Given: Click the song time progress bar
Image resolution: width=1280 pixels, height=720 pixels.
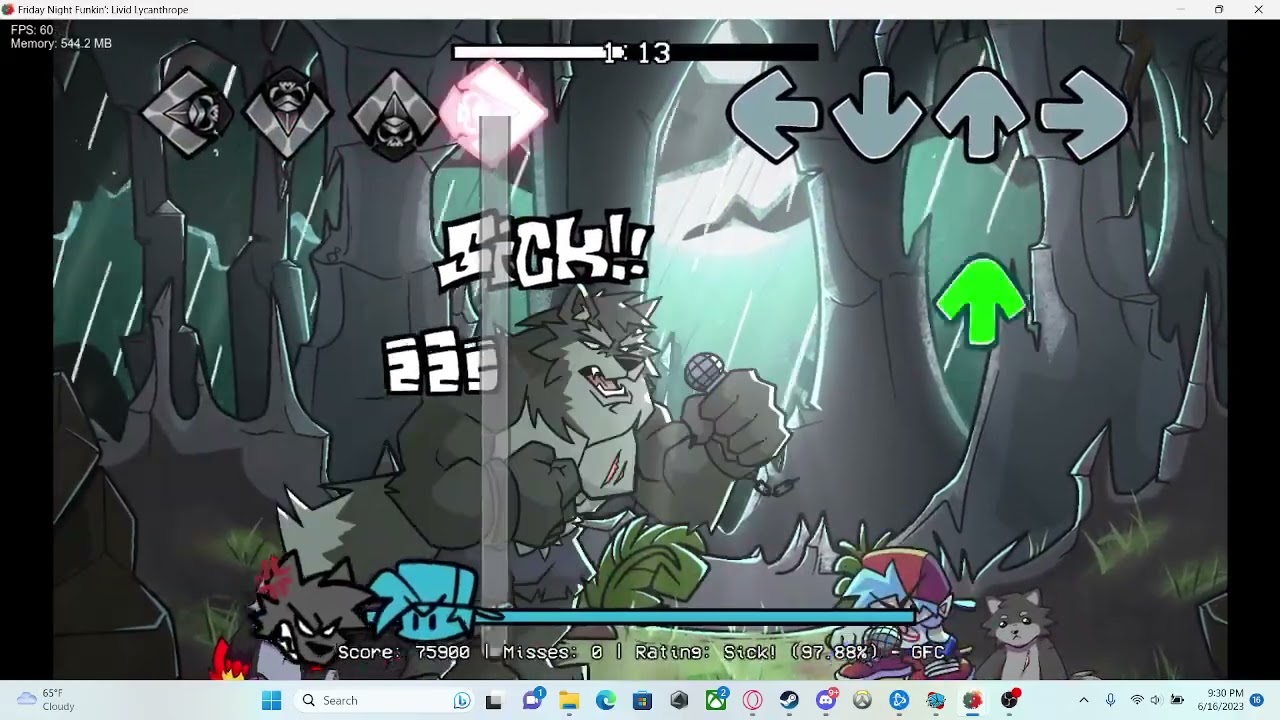Looking at the screenshot, I should point(635,52).
